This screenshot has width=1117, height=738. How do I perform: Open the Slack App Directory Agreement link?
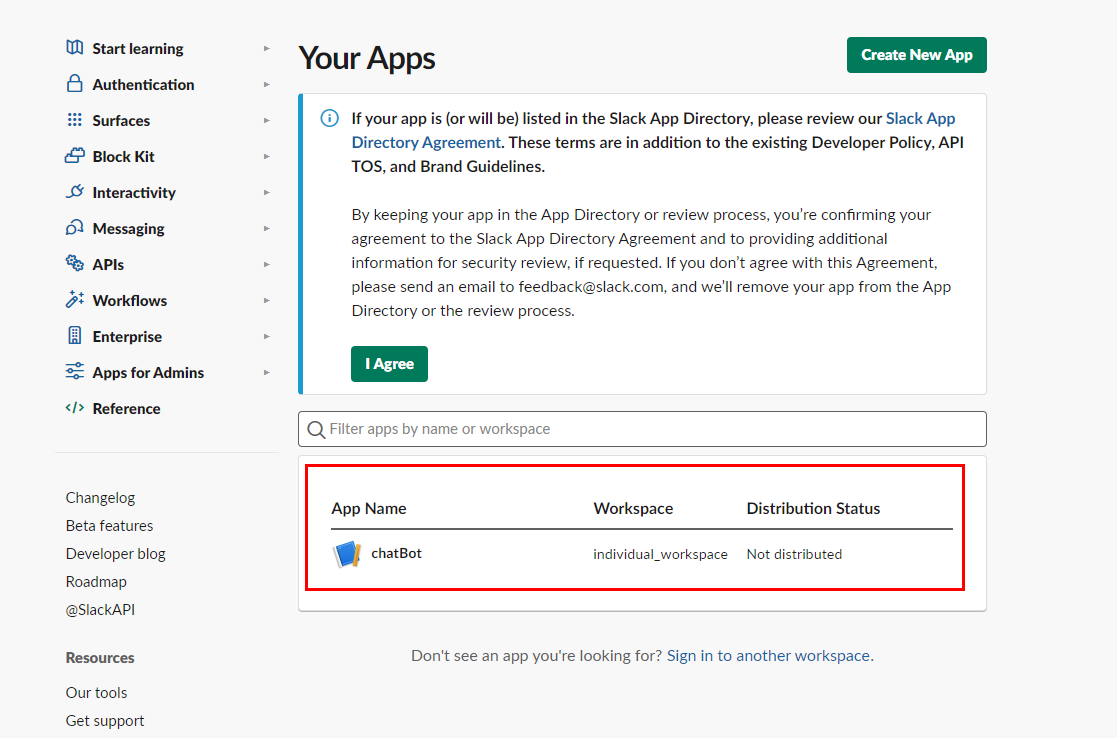[x=426, y=142]
